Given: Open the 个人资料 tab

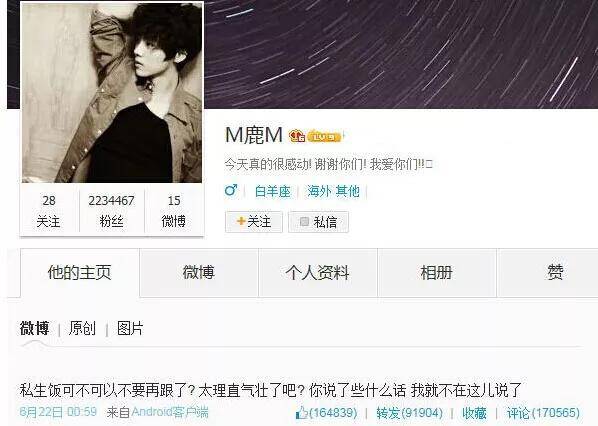Looking at the screenshot, I should point(318,272).
